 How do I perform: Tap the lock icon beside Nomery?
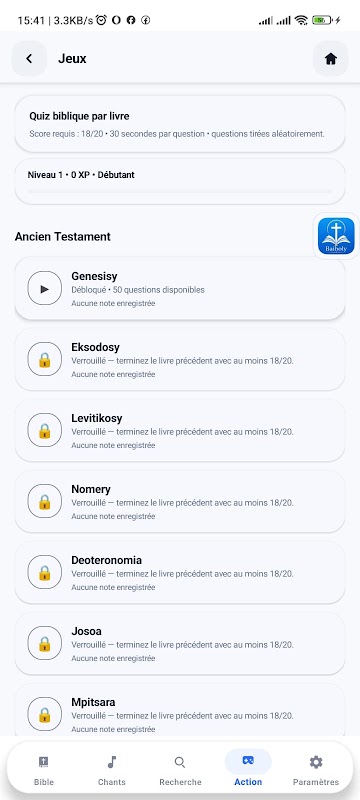pos(44,502)
